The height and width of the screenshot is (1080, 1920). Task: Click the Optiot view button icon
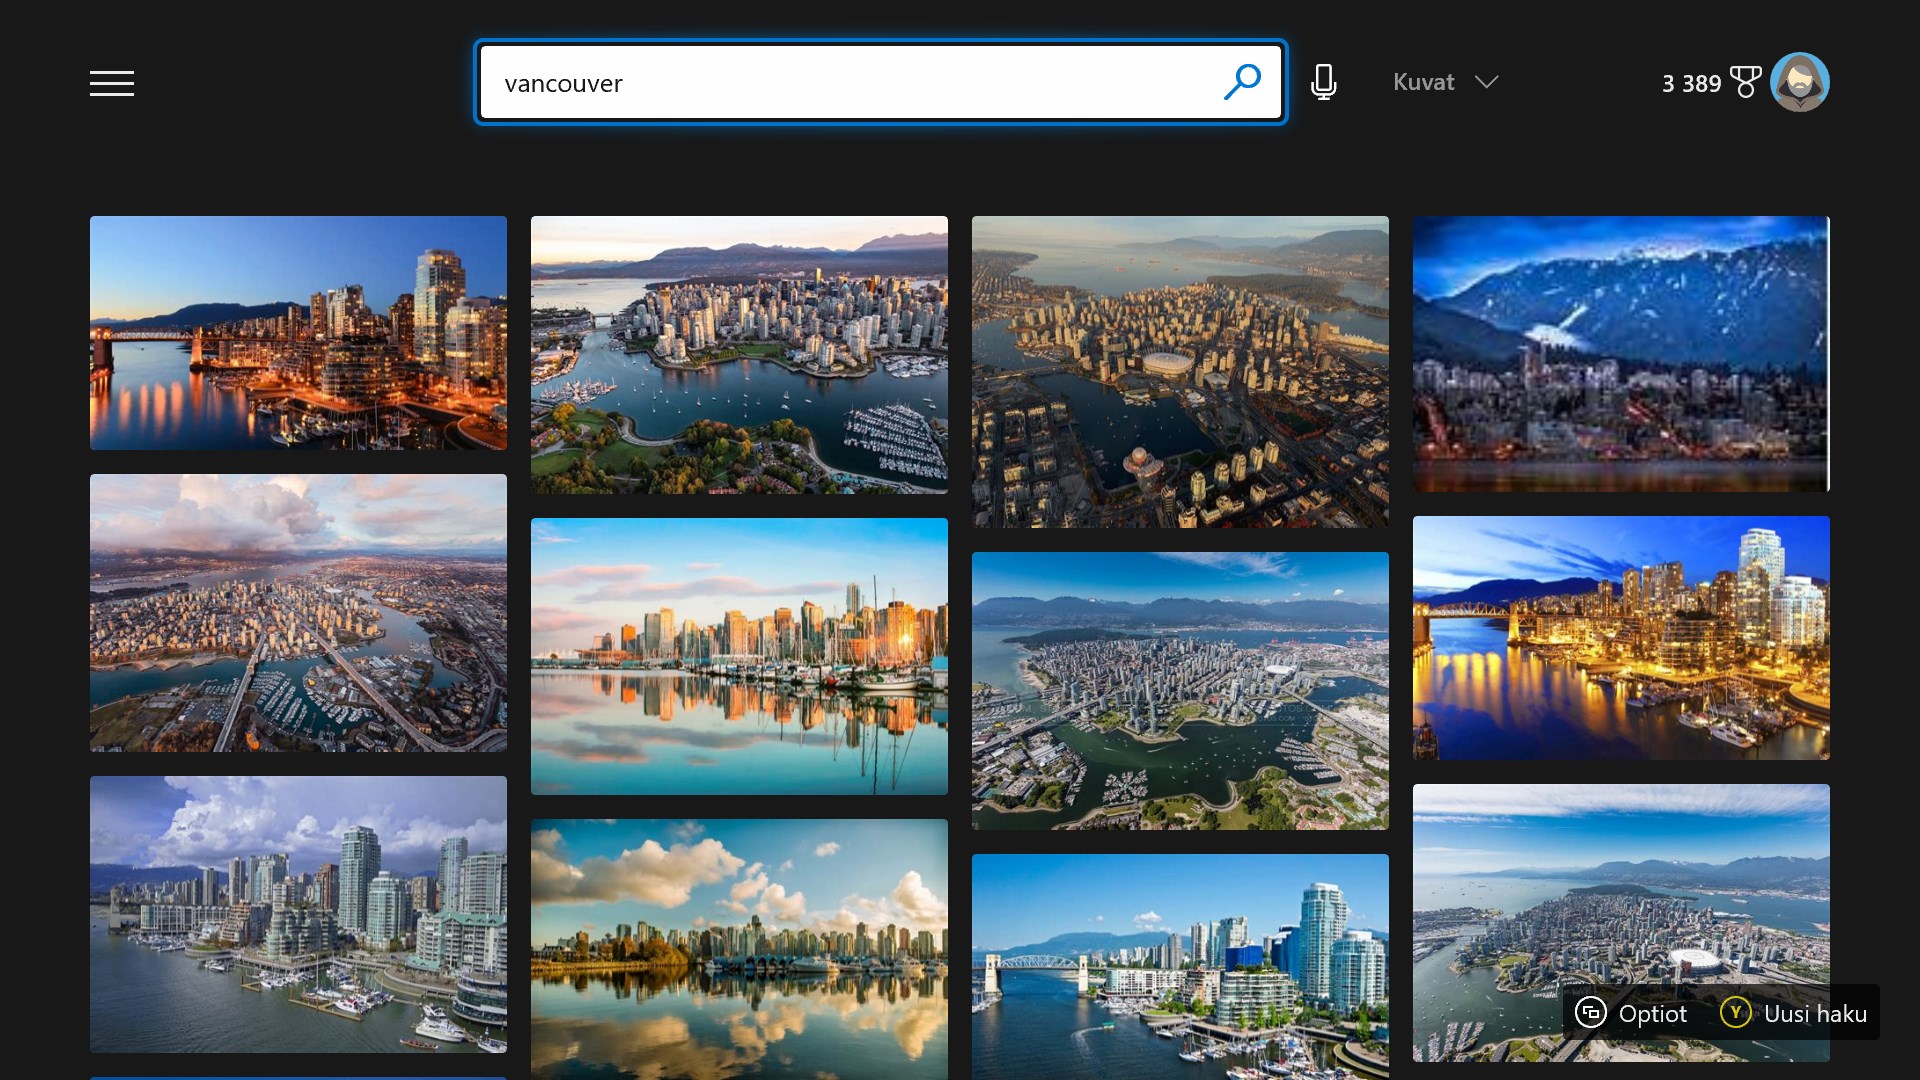[x=1590, y=1013]
